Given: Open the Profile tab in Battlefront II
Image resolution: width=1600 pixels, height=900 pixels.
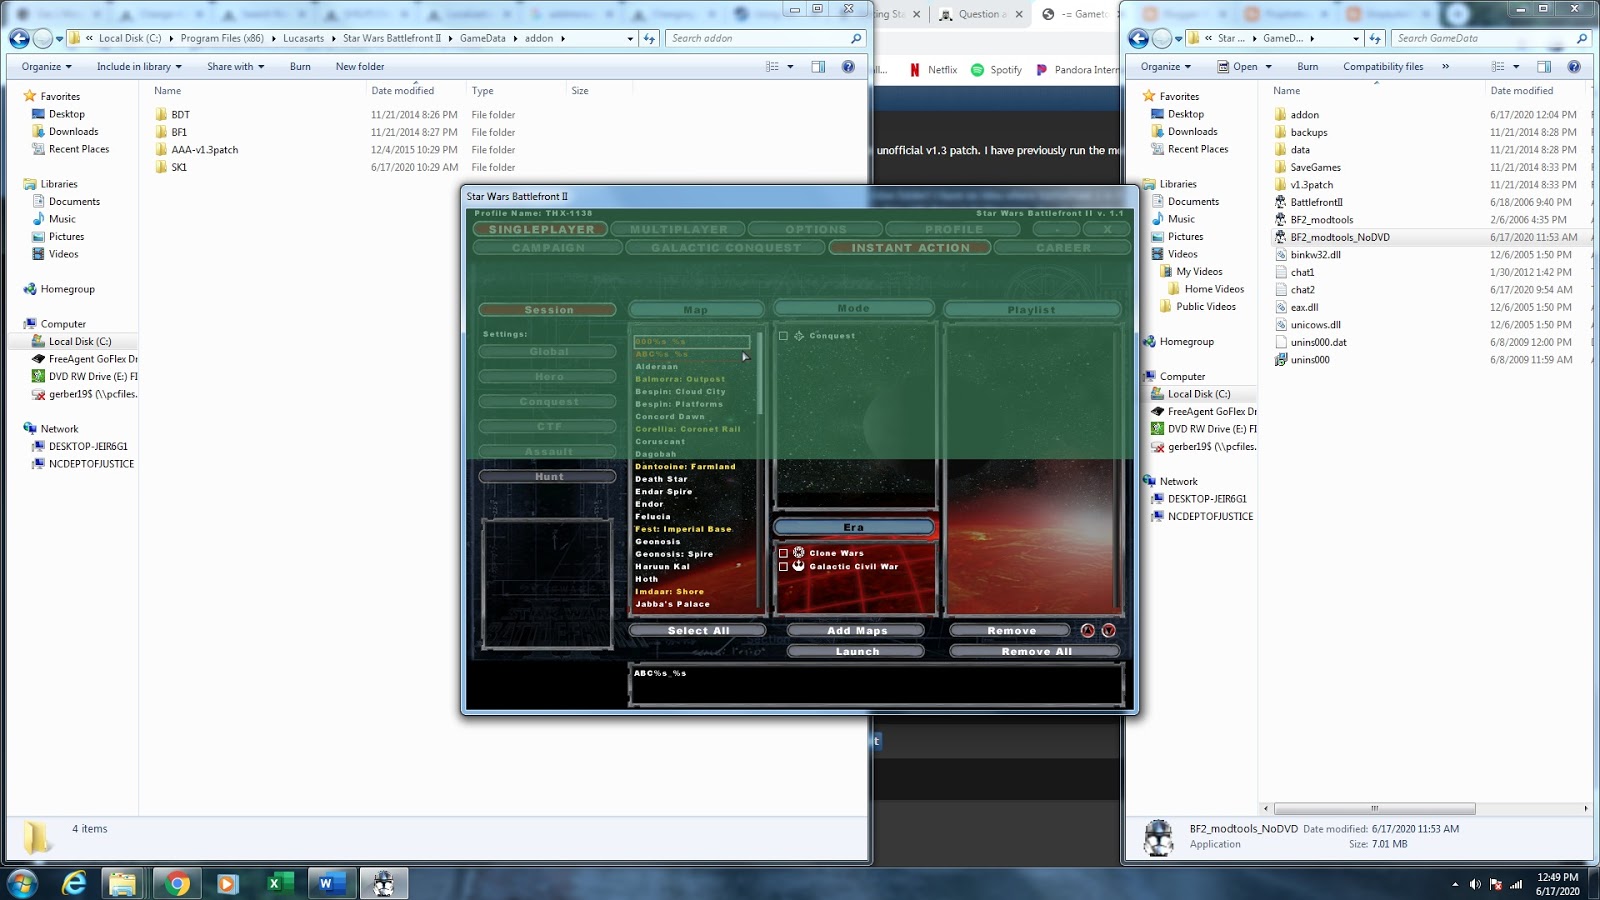Looking at the screenshot, I should (954, 229).
